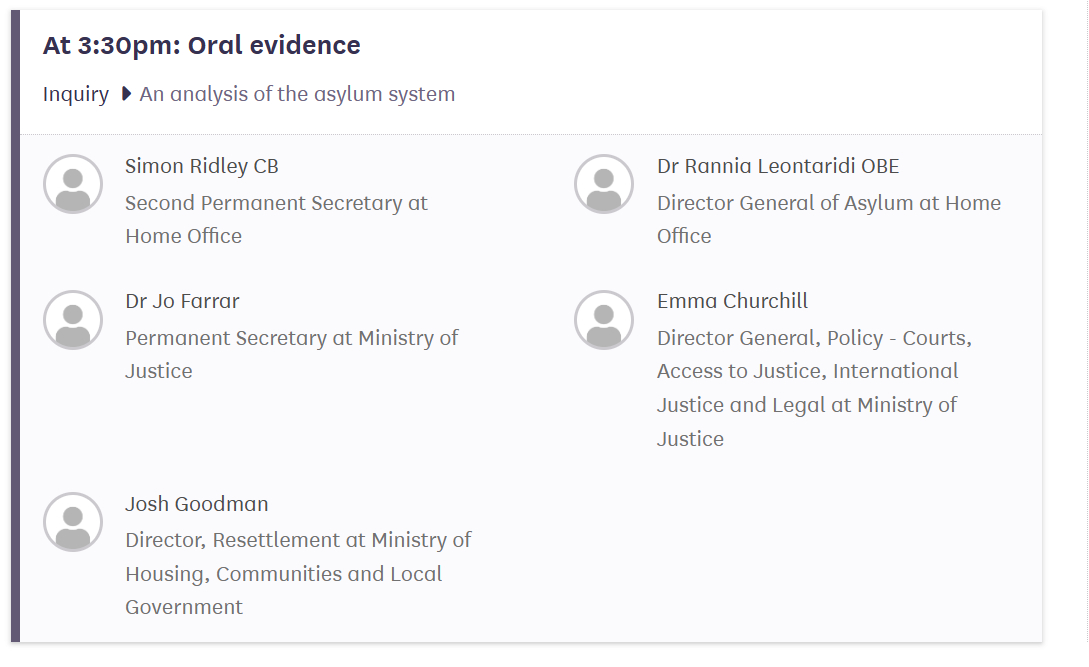Click 'Permanent Secretary at Ministry of Justice' text
Image resolution: width=1089 pixels, height=667 pixels.
click(x=291, y=354)
